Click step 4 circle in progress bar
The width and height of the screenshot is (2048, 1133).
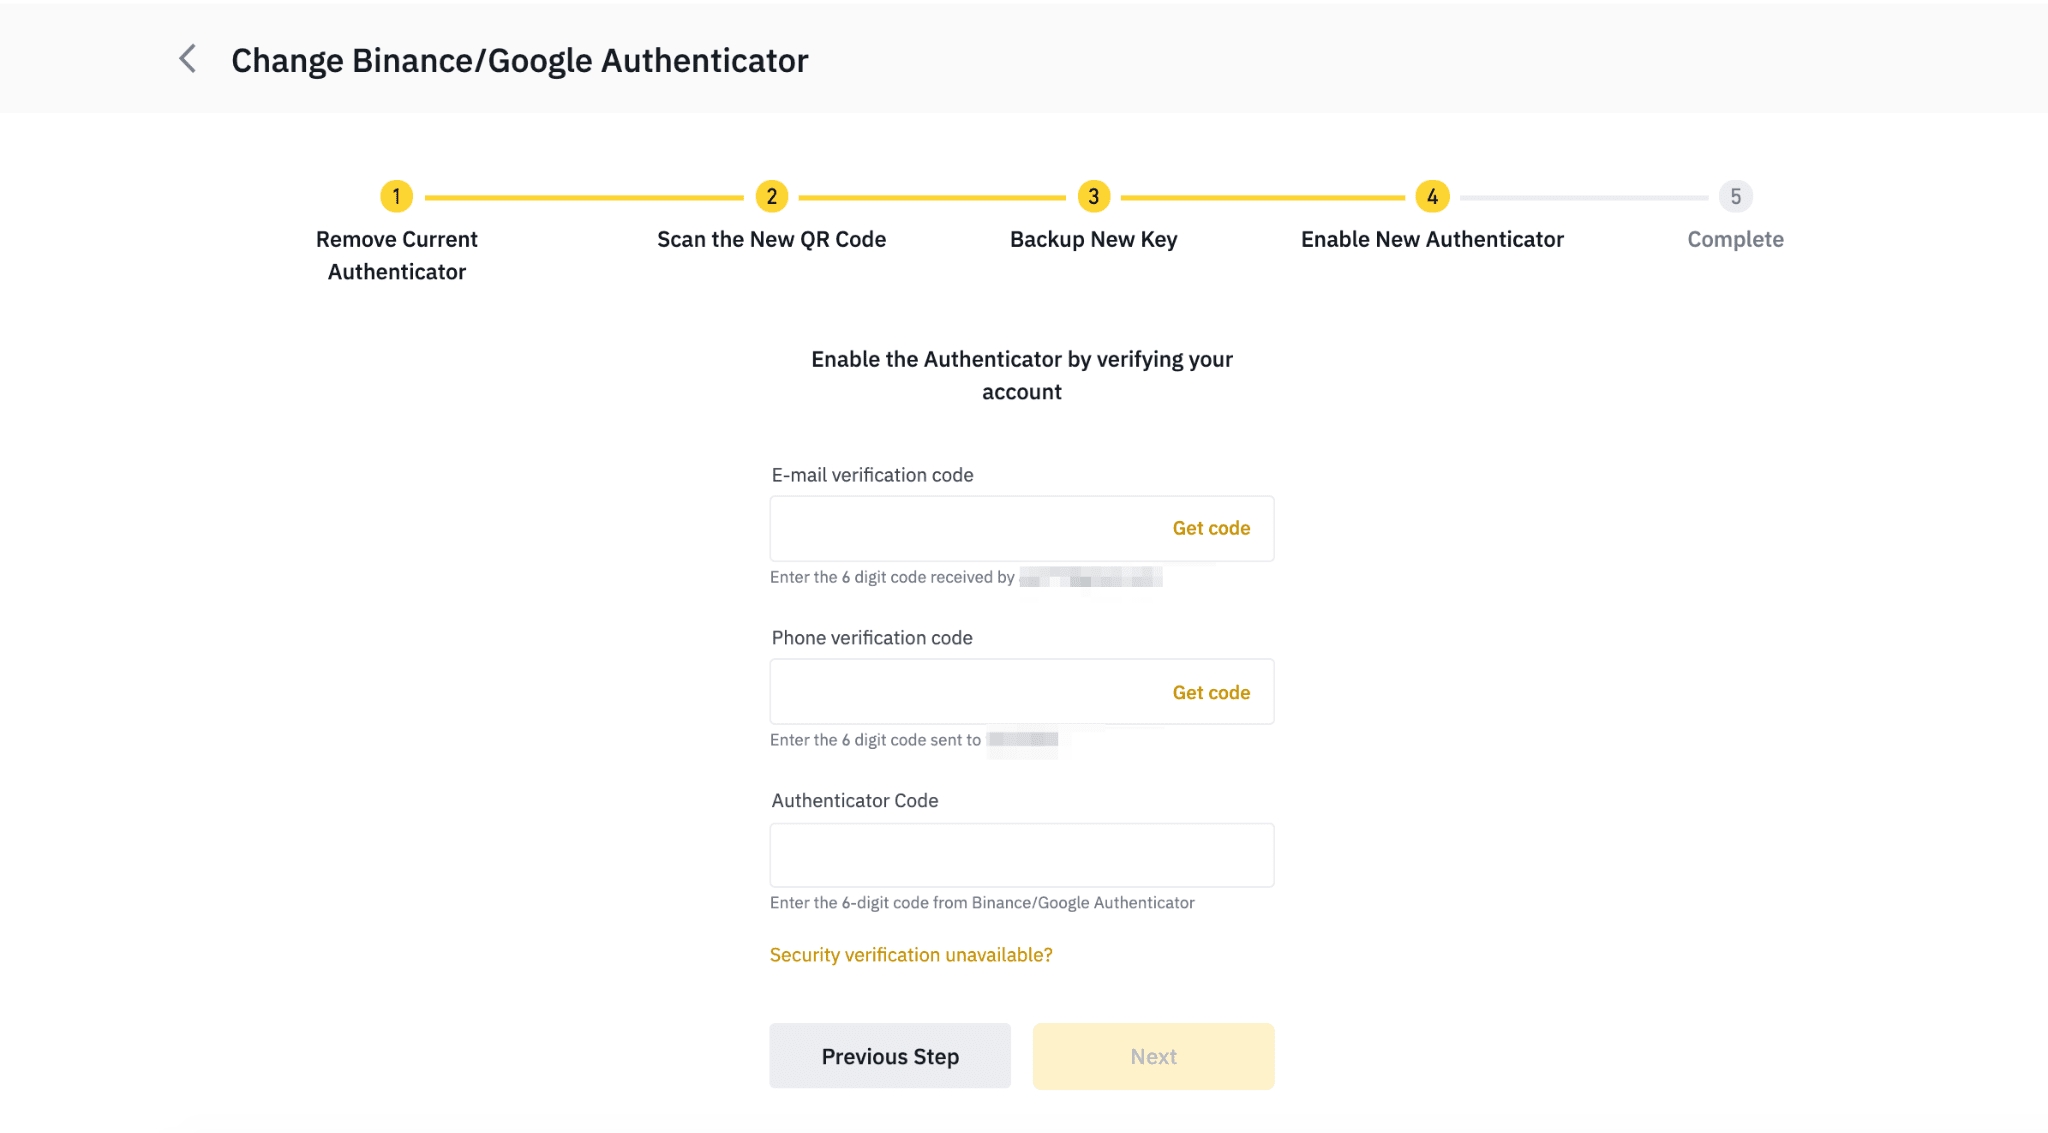pyautogui.click(x=1432, y=196)
